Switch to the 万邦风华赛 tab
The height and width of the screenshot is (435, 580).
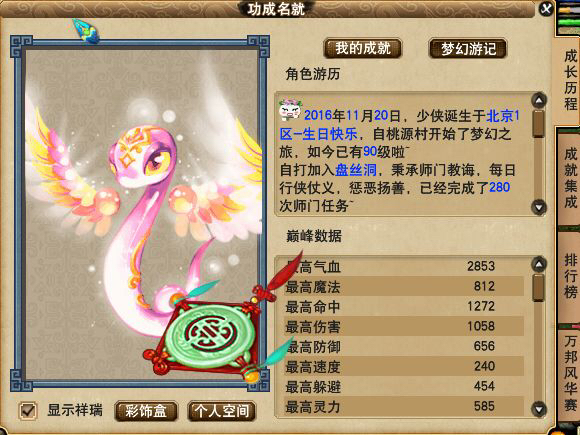[570, 374]
